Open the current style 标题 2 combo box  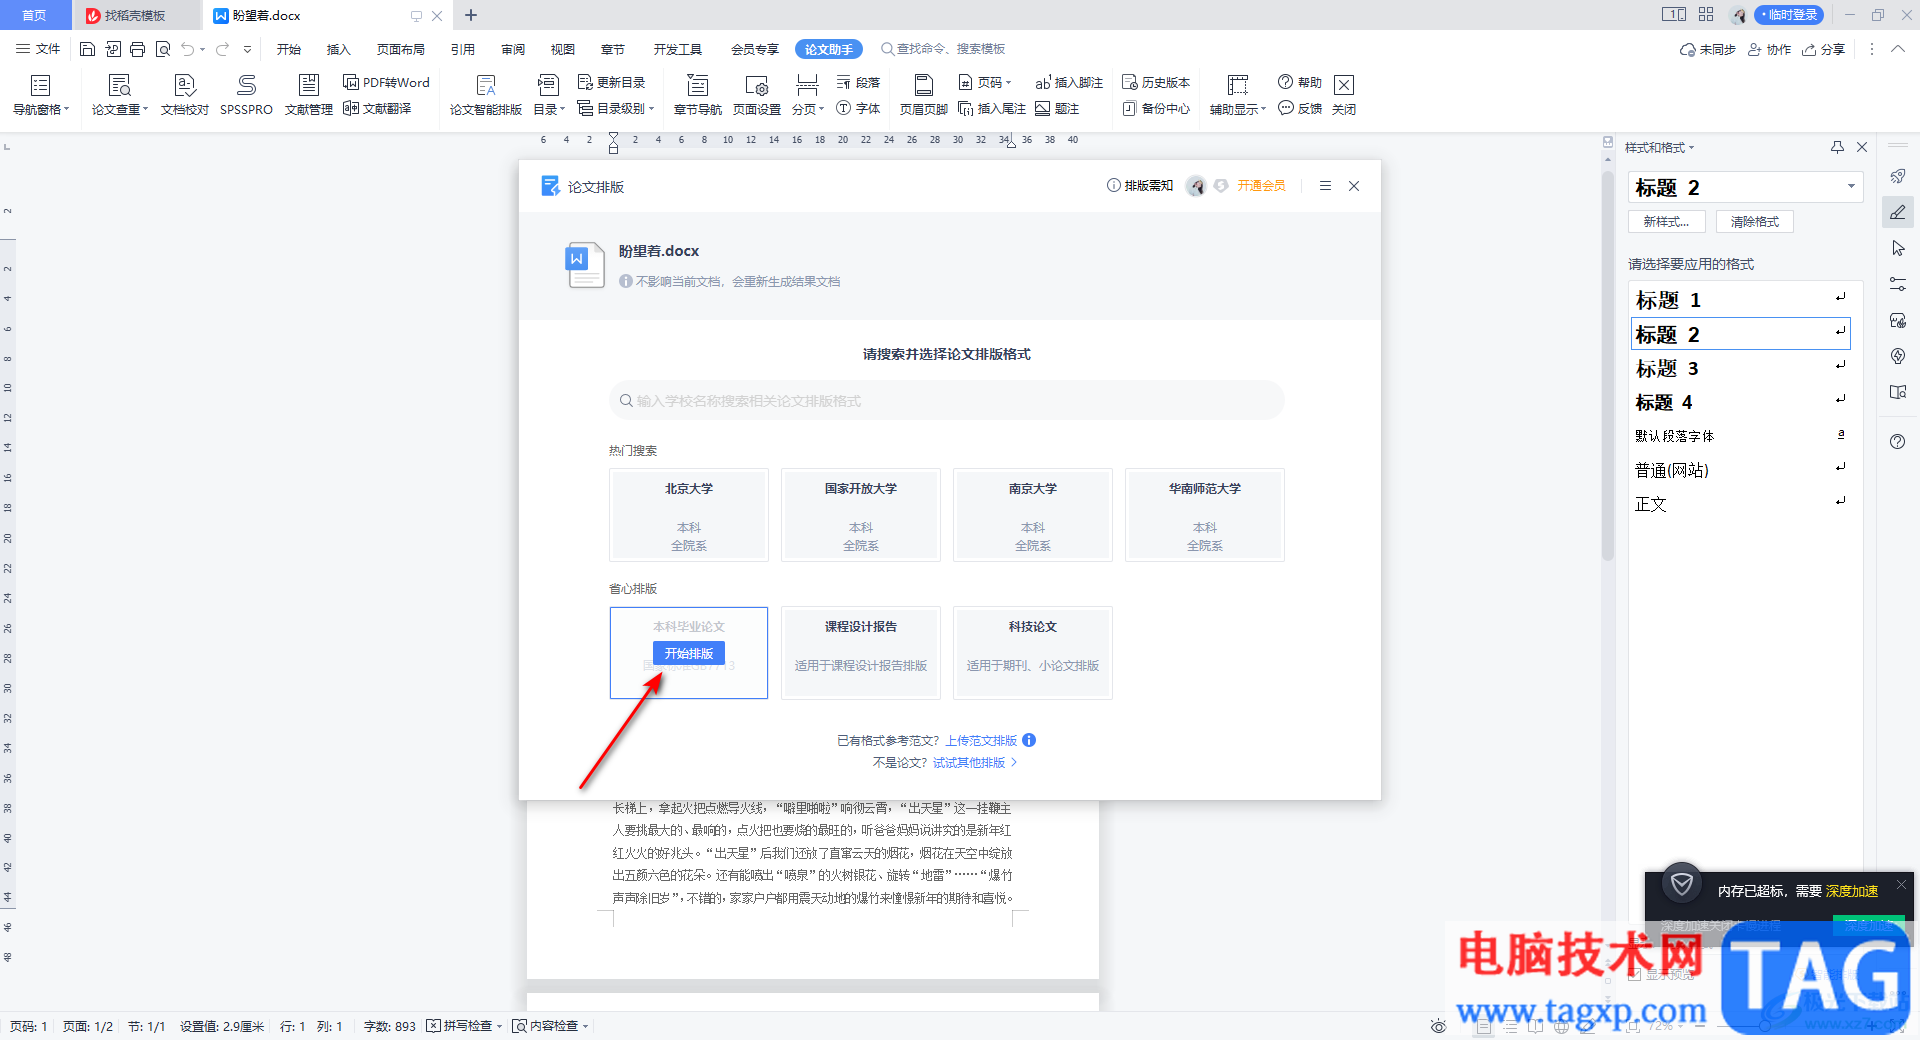click(1746, 187)
